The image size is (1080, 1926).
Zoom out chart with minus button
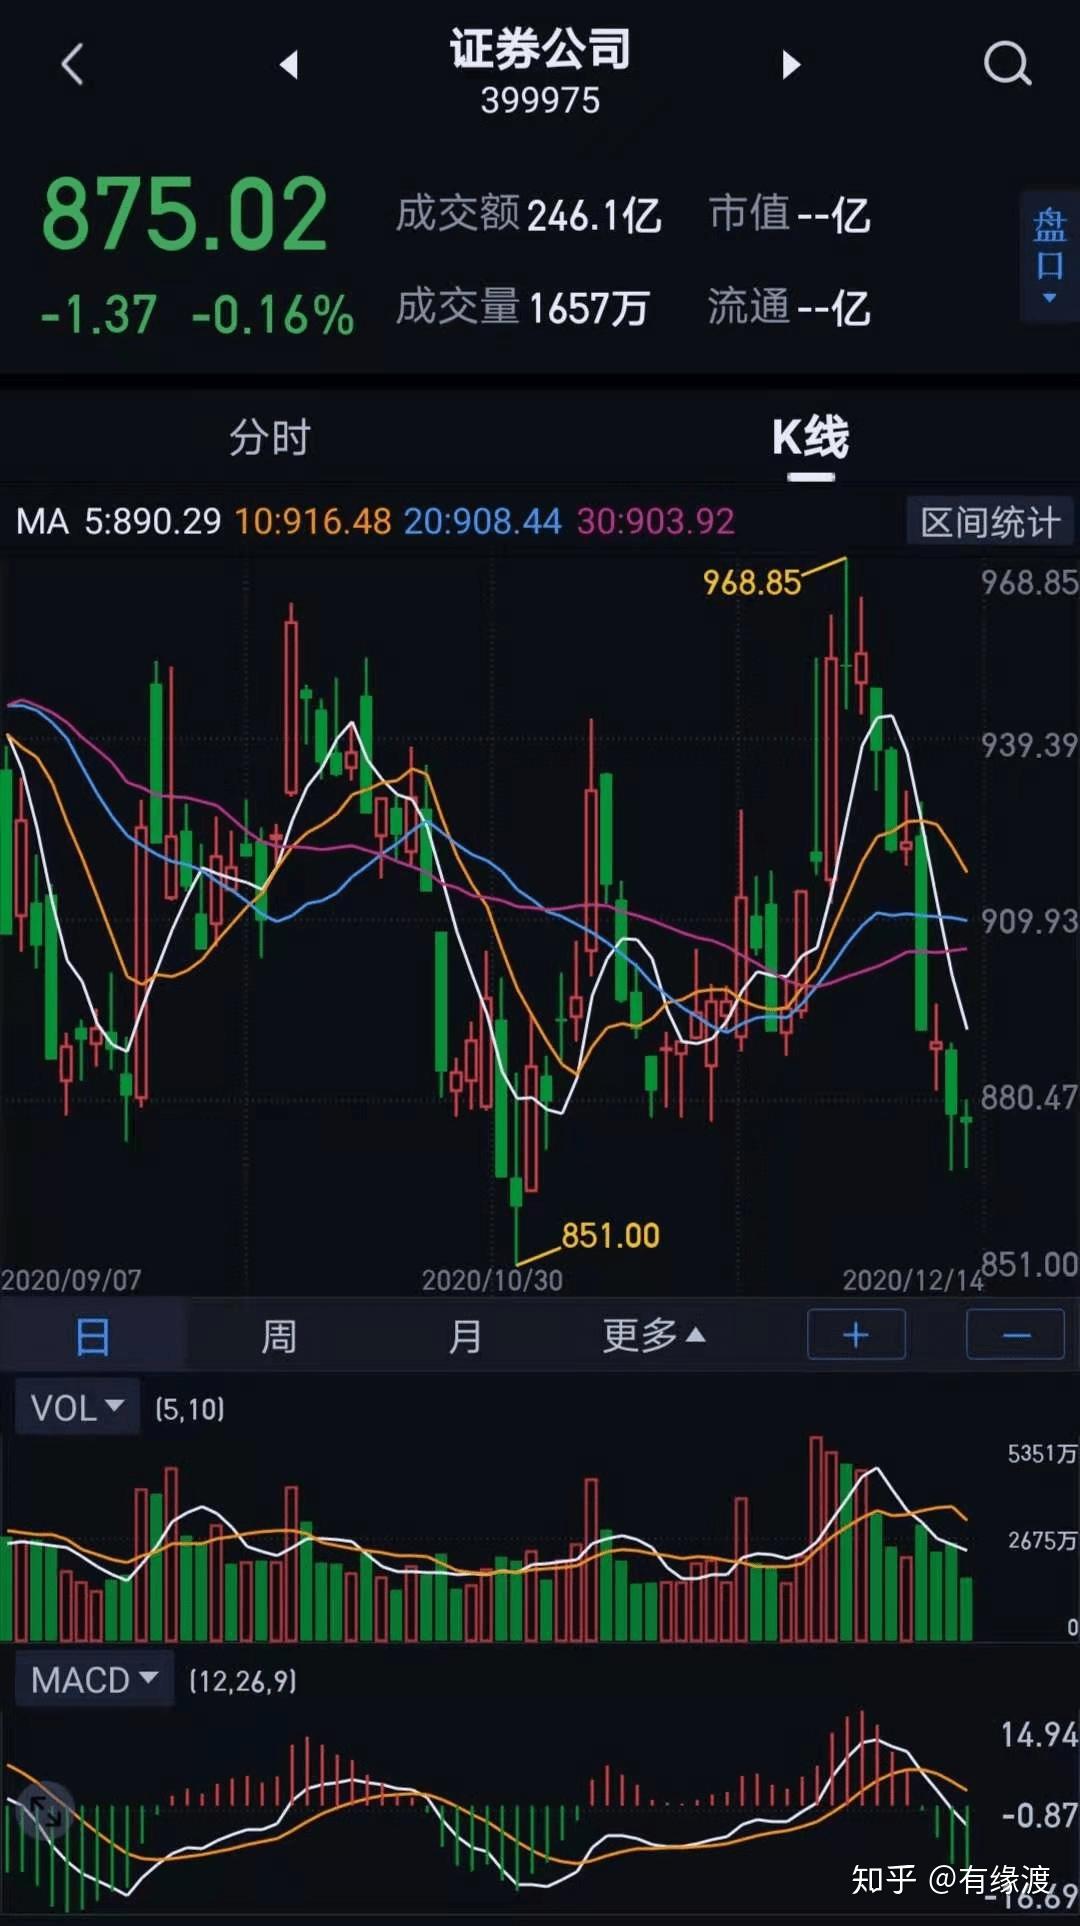[1015, 1335]
